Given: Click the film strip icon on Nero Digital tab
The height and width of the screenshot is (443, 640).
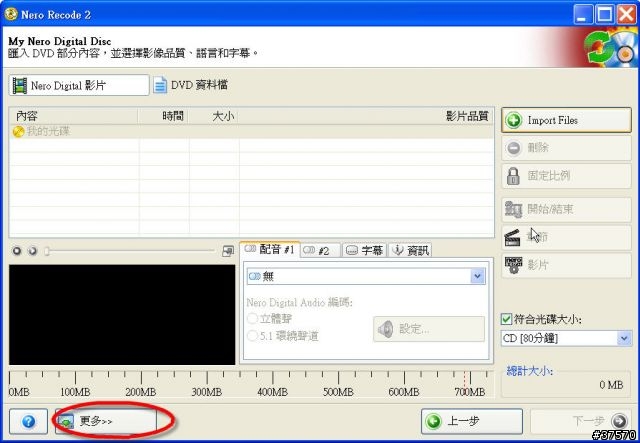Looking at the screenshot, I should (20, 86).
